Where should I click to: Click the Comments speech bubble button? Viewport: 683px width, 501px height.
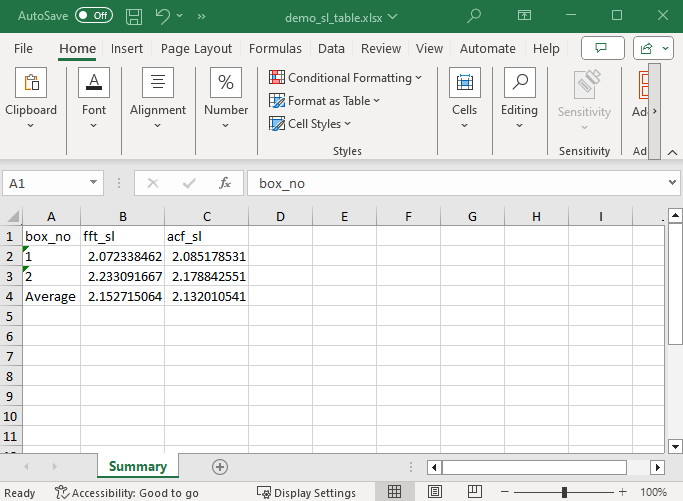point(602,48)
